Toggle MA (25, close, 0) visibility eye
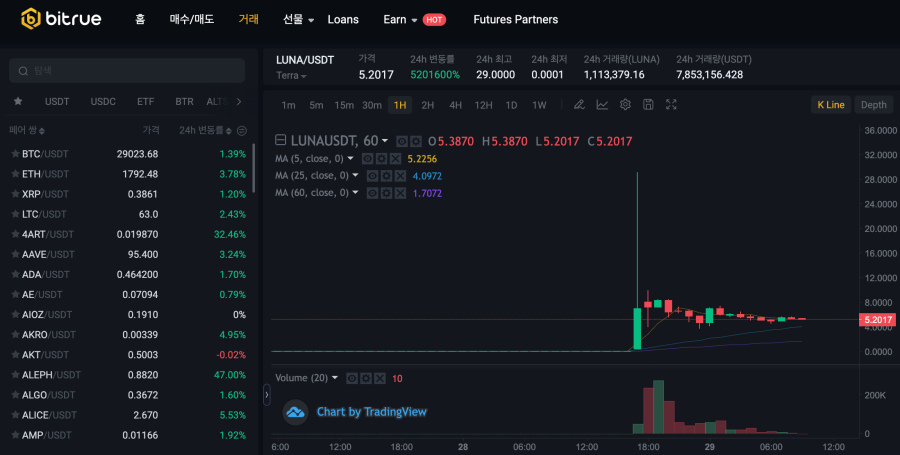The image size is (900, 455). [372, 176]
